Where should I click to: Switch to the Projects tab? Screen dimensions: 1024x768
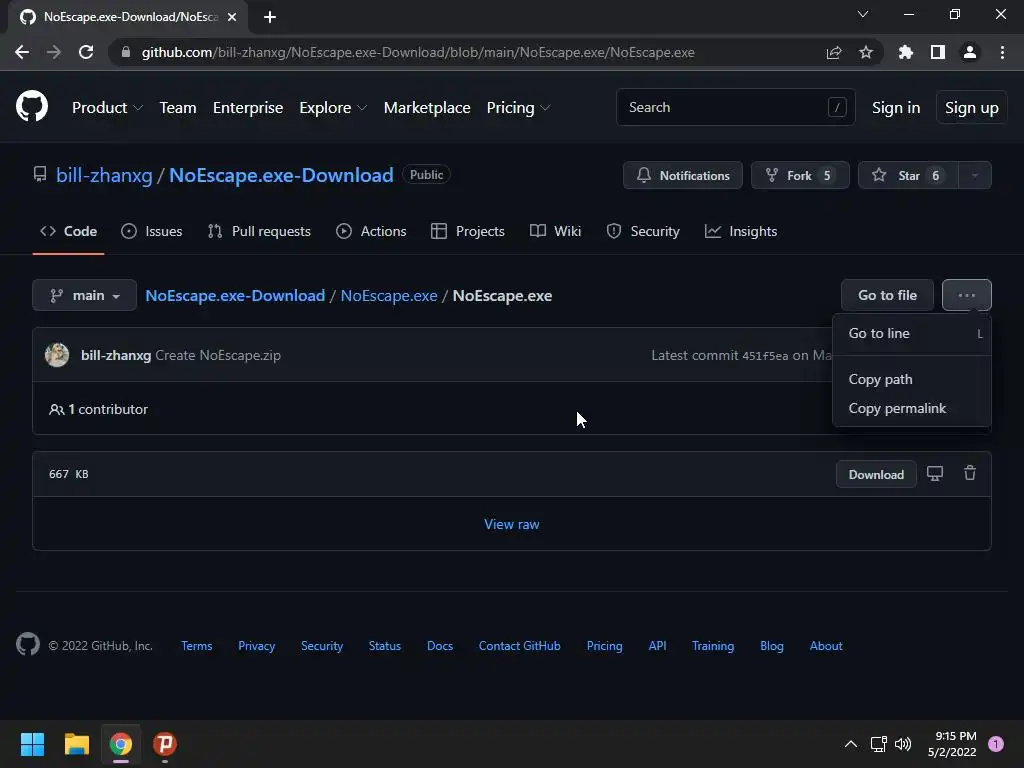(x=468, y=231)
